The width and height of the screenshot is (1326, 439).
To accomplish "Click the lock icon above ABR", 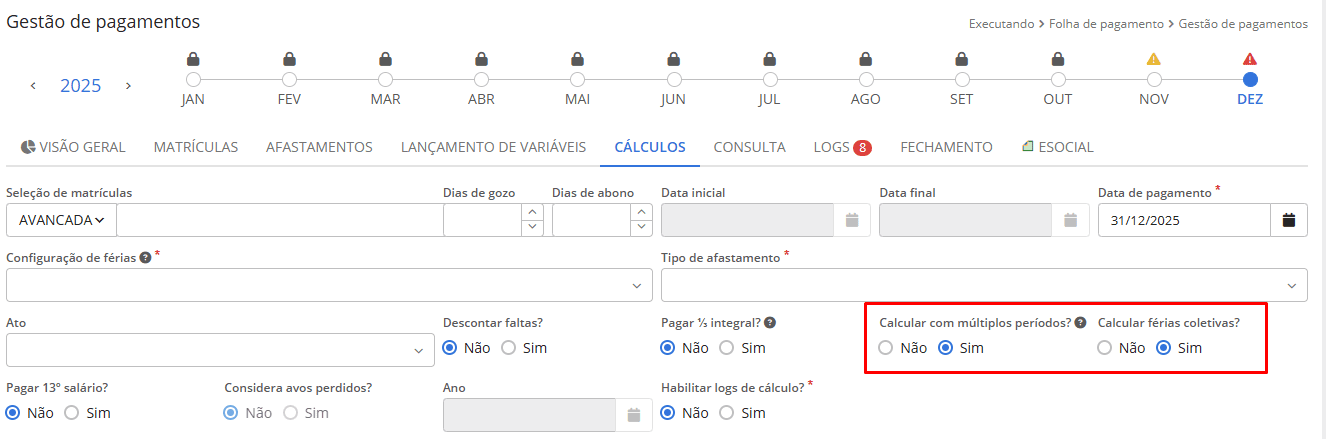I will coord(481,58).
